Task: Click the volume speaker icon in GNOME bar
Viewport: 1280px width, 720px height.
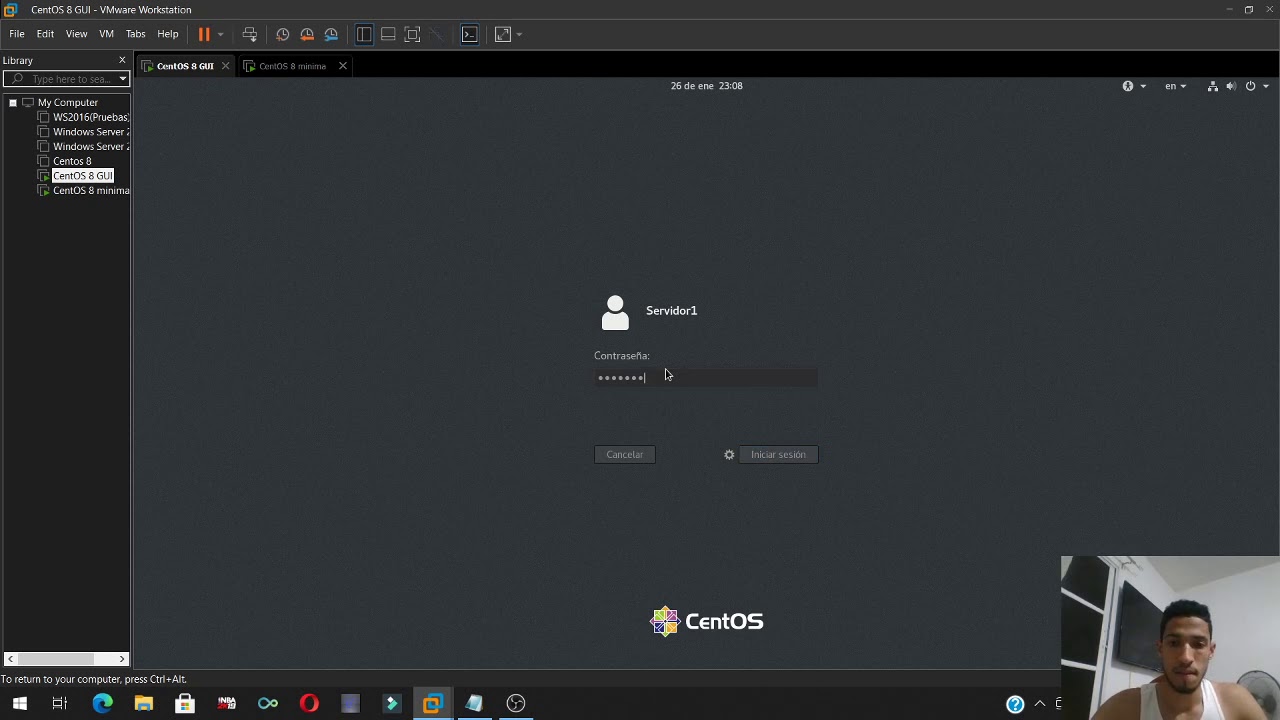Action: tap(1231, 86)
